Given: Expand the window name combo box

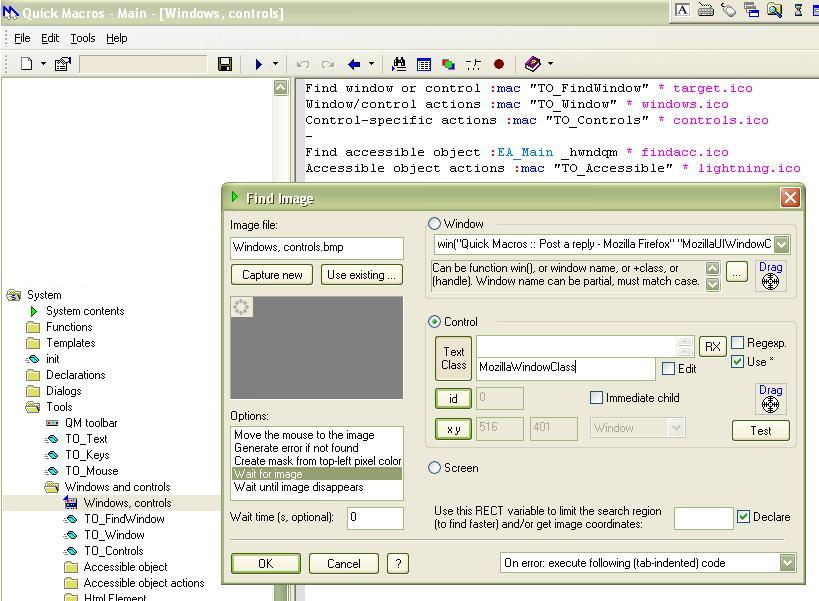Looking at the screenshot, I should [x=781, y=244].
